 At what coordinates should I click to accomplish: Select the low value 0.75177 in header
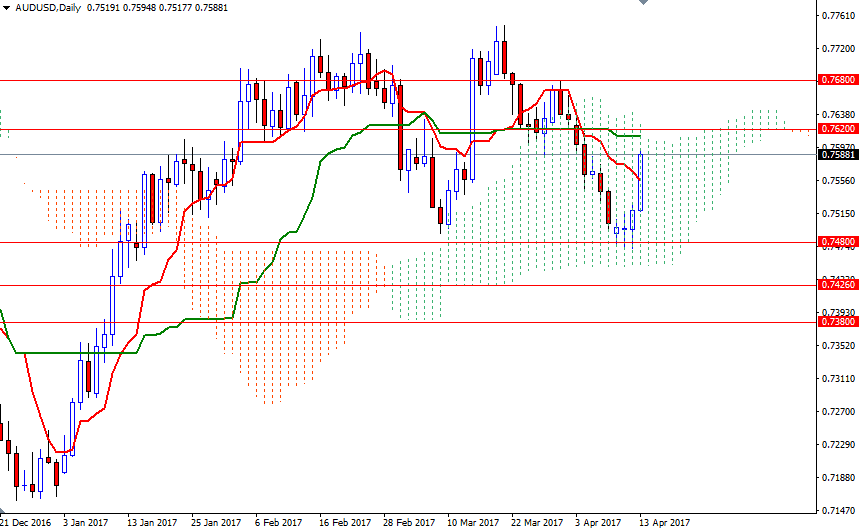(x=175, y=8)
